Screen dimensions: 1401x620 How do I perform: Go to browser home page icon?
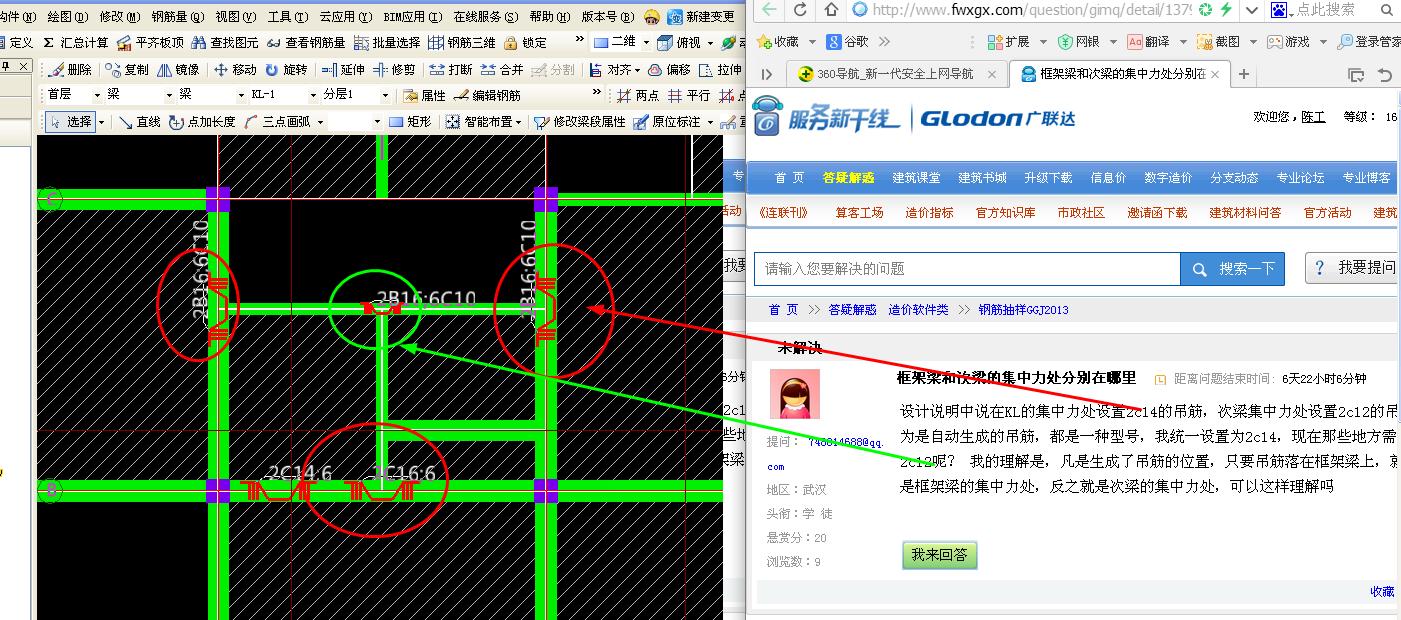tap(832, 10)
